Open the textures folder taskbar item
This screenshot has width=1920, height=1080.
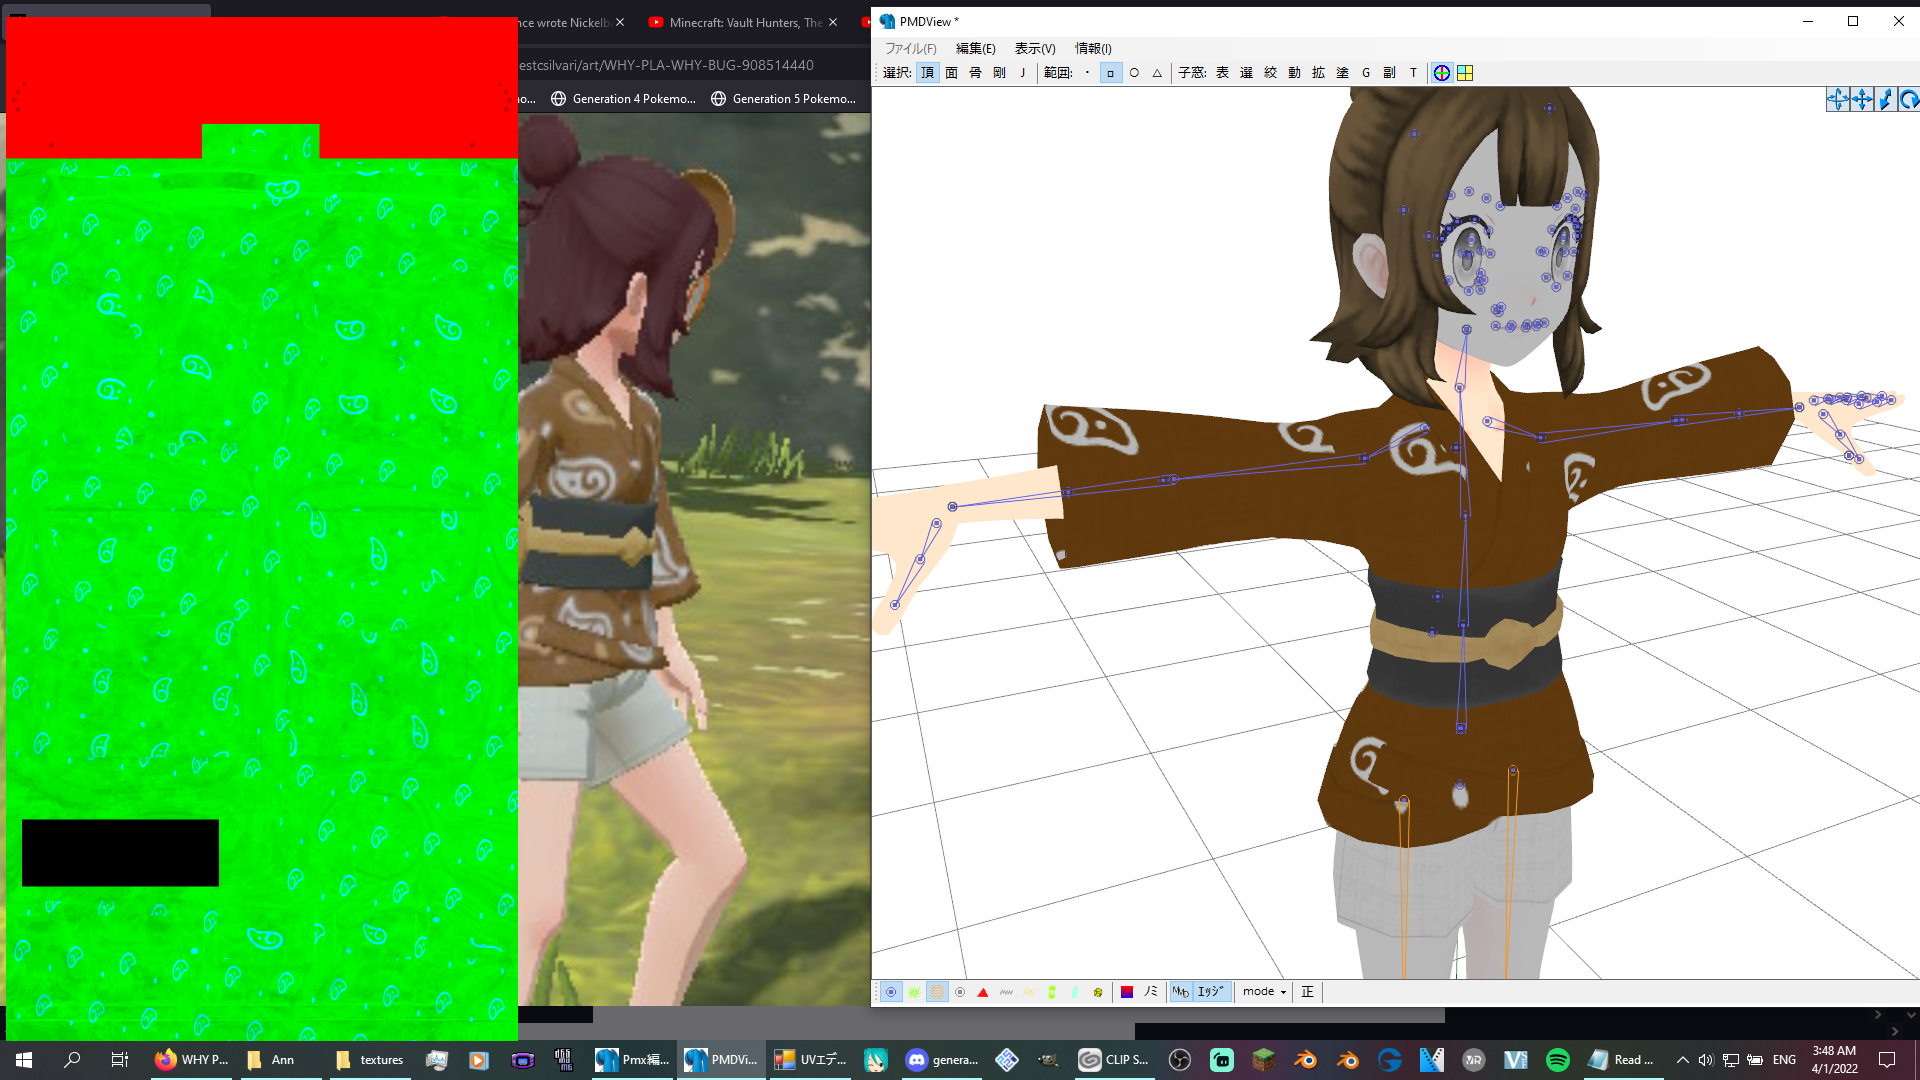369,1060
